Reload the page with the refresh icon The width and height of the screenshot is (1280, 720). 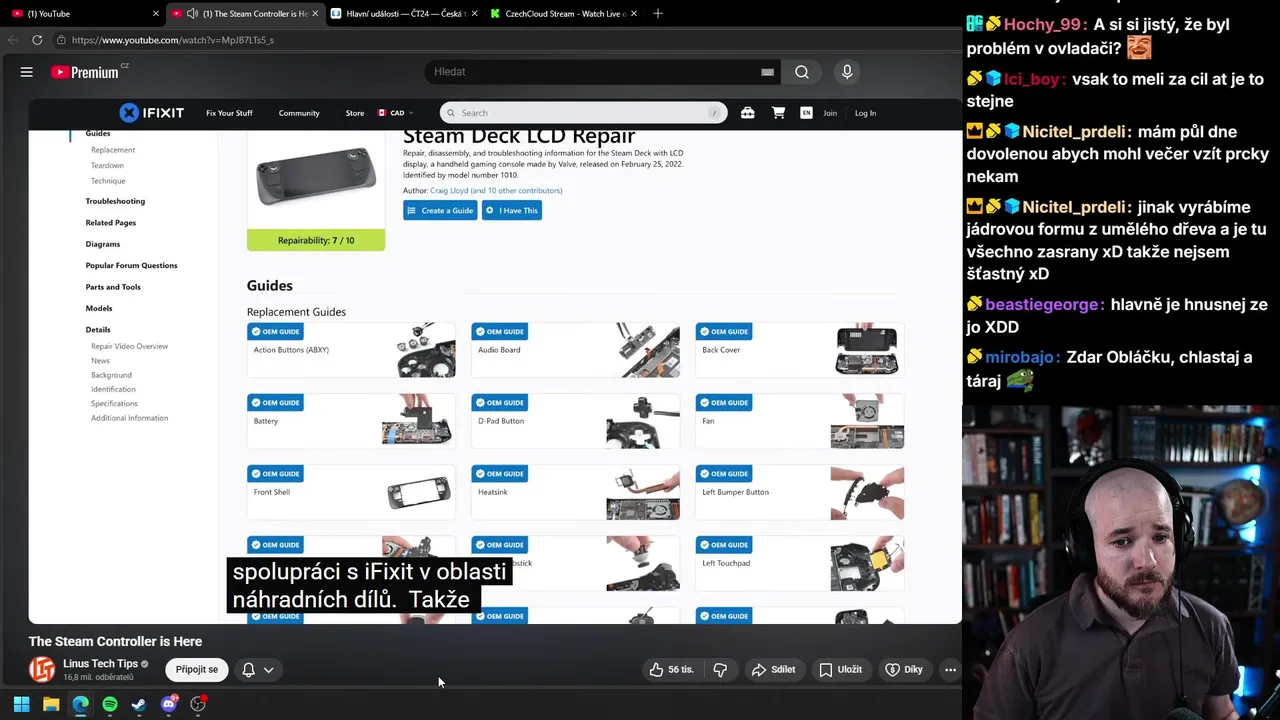pos(37,40)
